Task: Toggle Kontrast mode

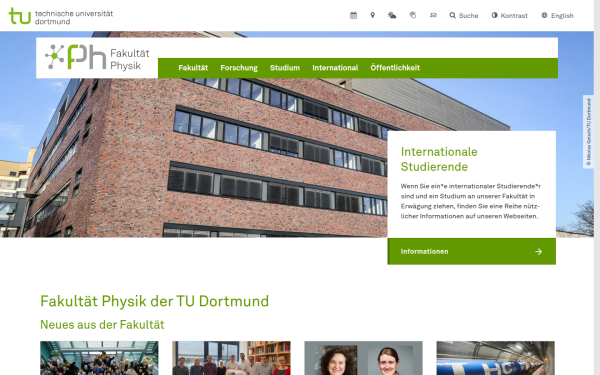Action: (509, 15)
